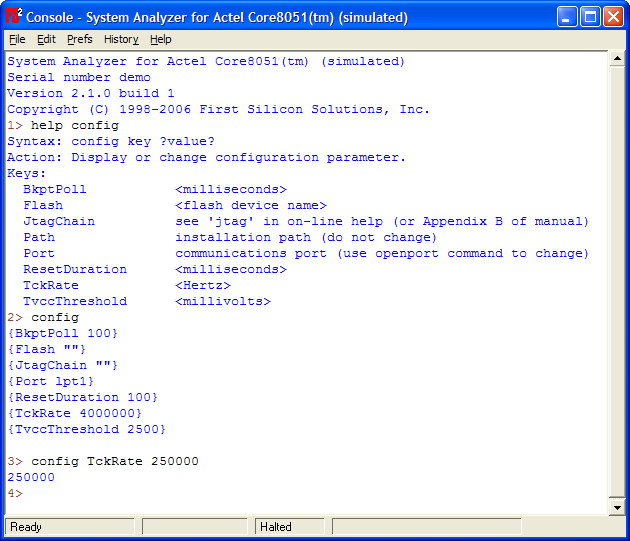
Task: Click the scrollbar up arrow
Action: [x=617, y=59]
